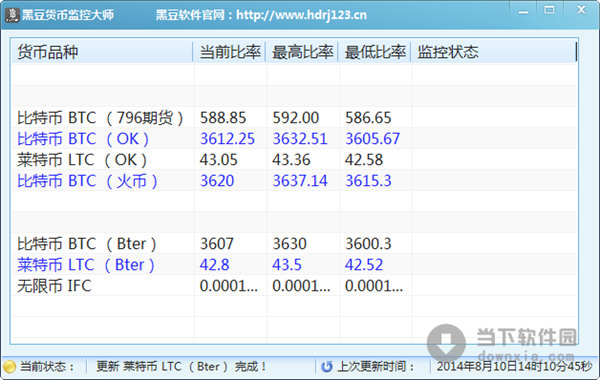Select row 比特币 BTC (Bter)
Screen dimensions: 600x380
[294, 243]
